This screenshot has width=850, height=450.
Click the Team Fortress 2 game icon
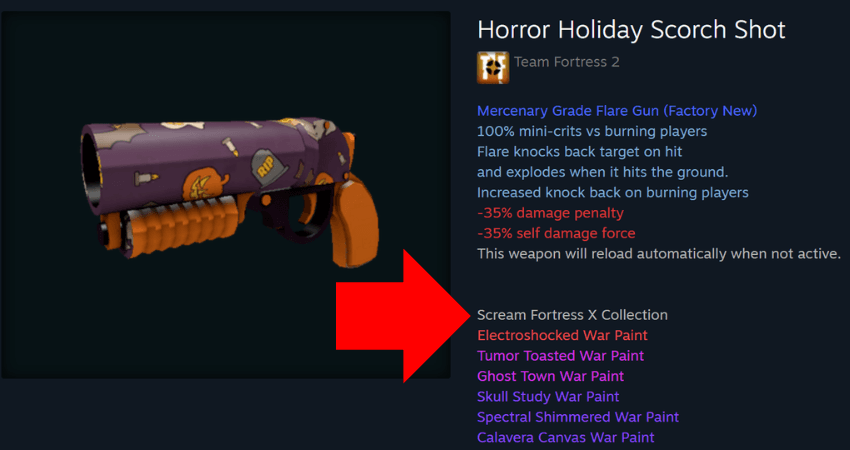pos(493,68)
